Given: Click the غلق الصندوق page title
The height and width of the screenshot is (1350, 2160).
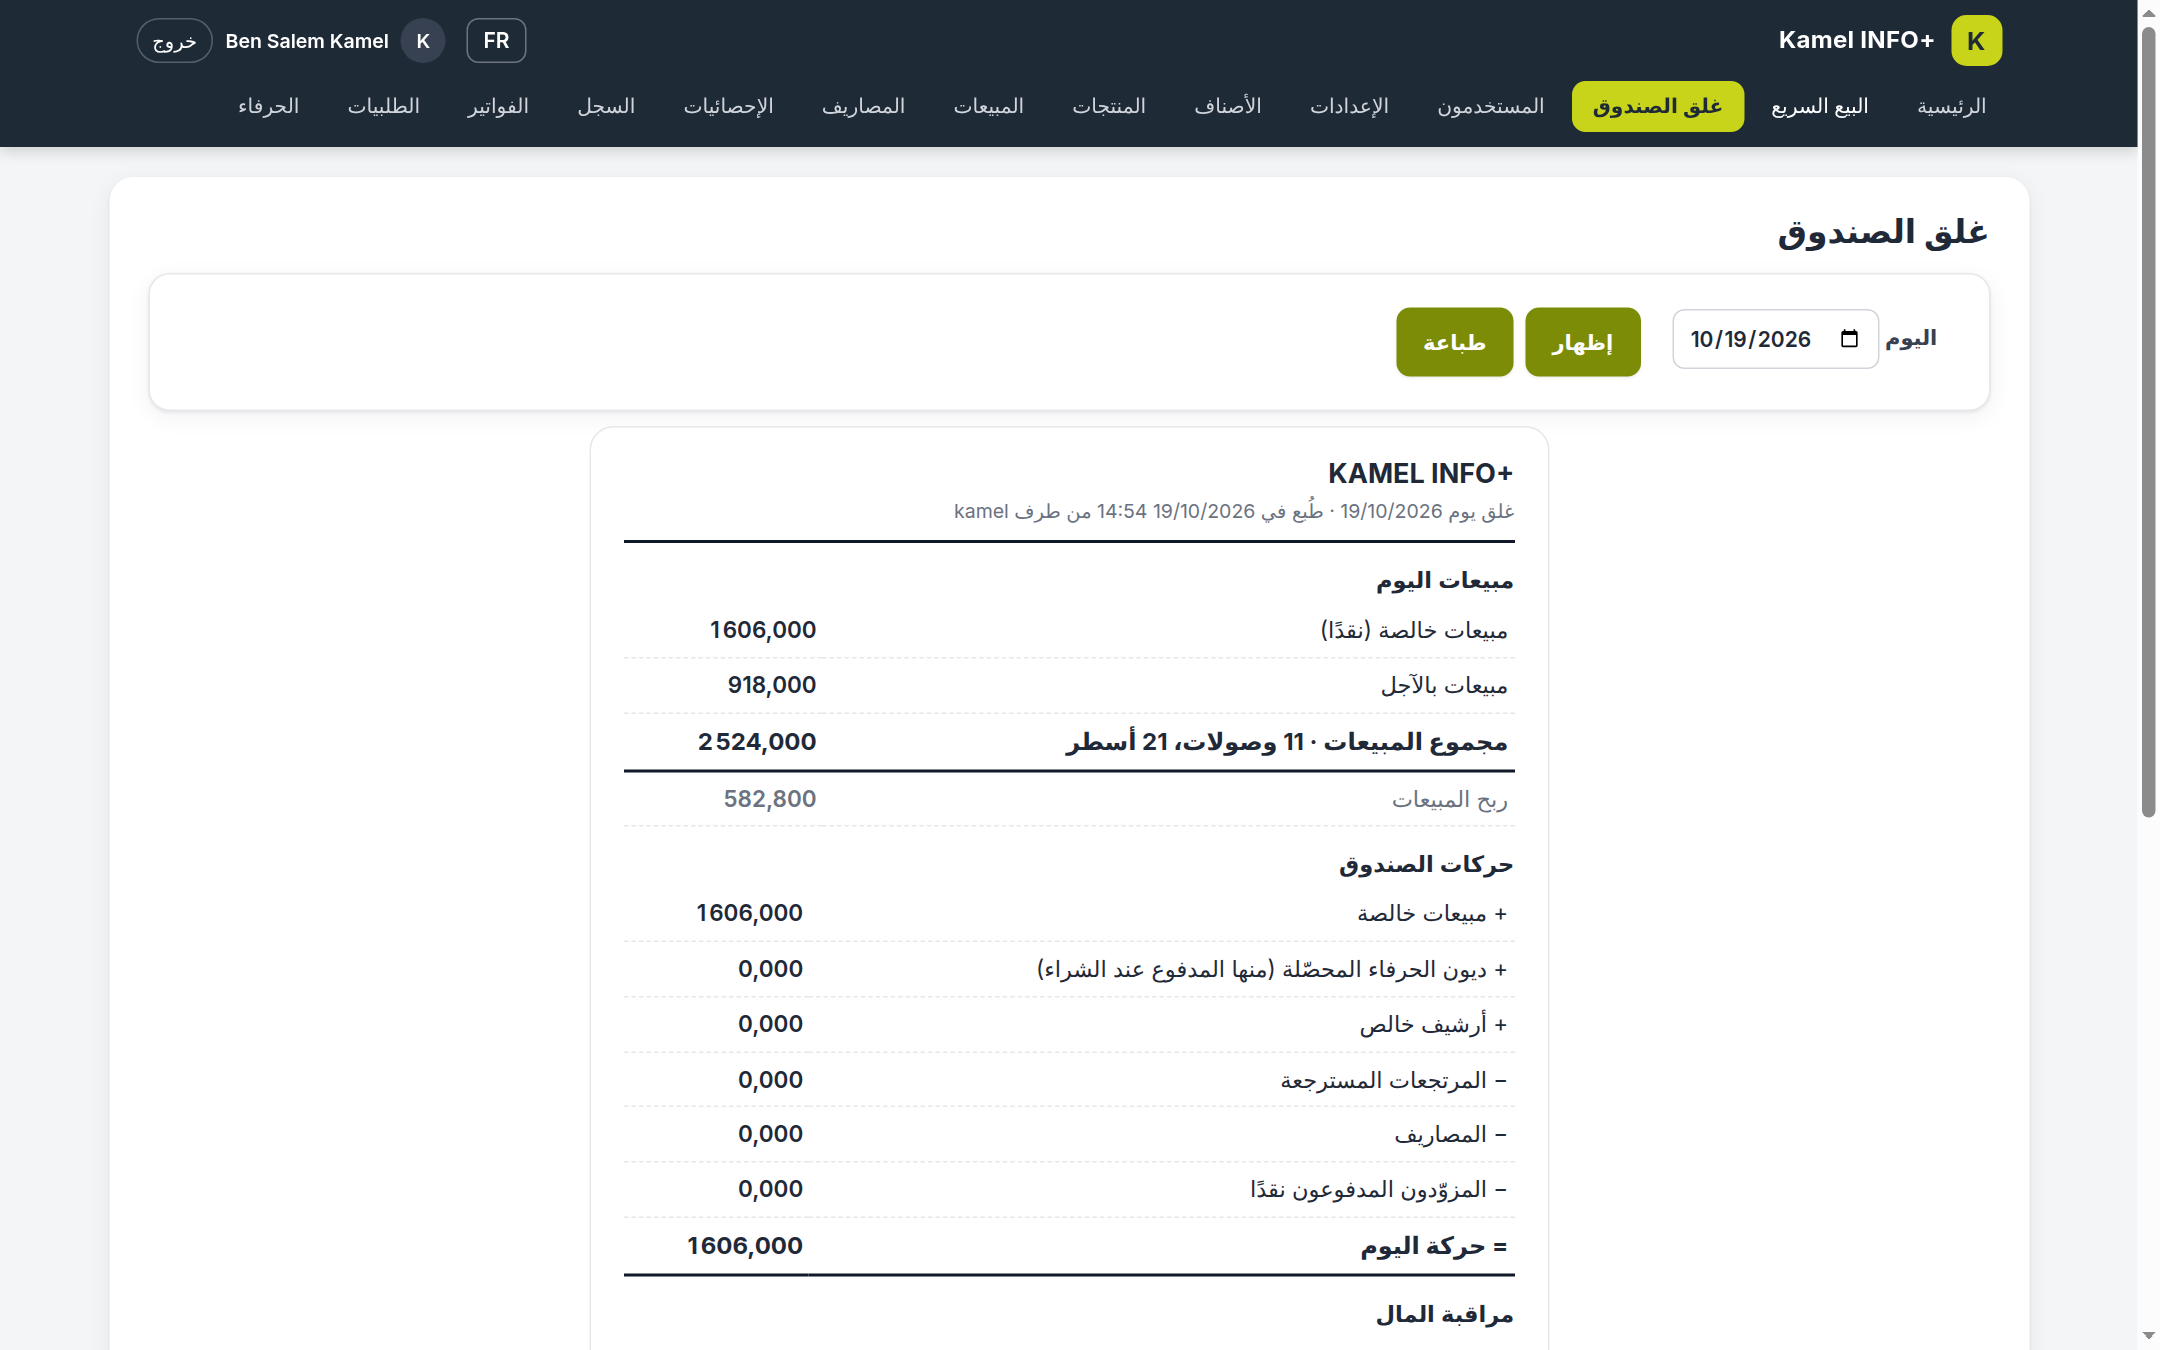Looking at the screenshot, I should 1882,233.
